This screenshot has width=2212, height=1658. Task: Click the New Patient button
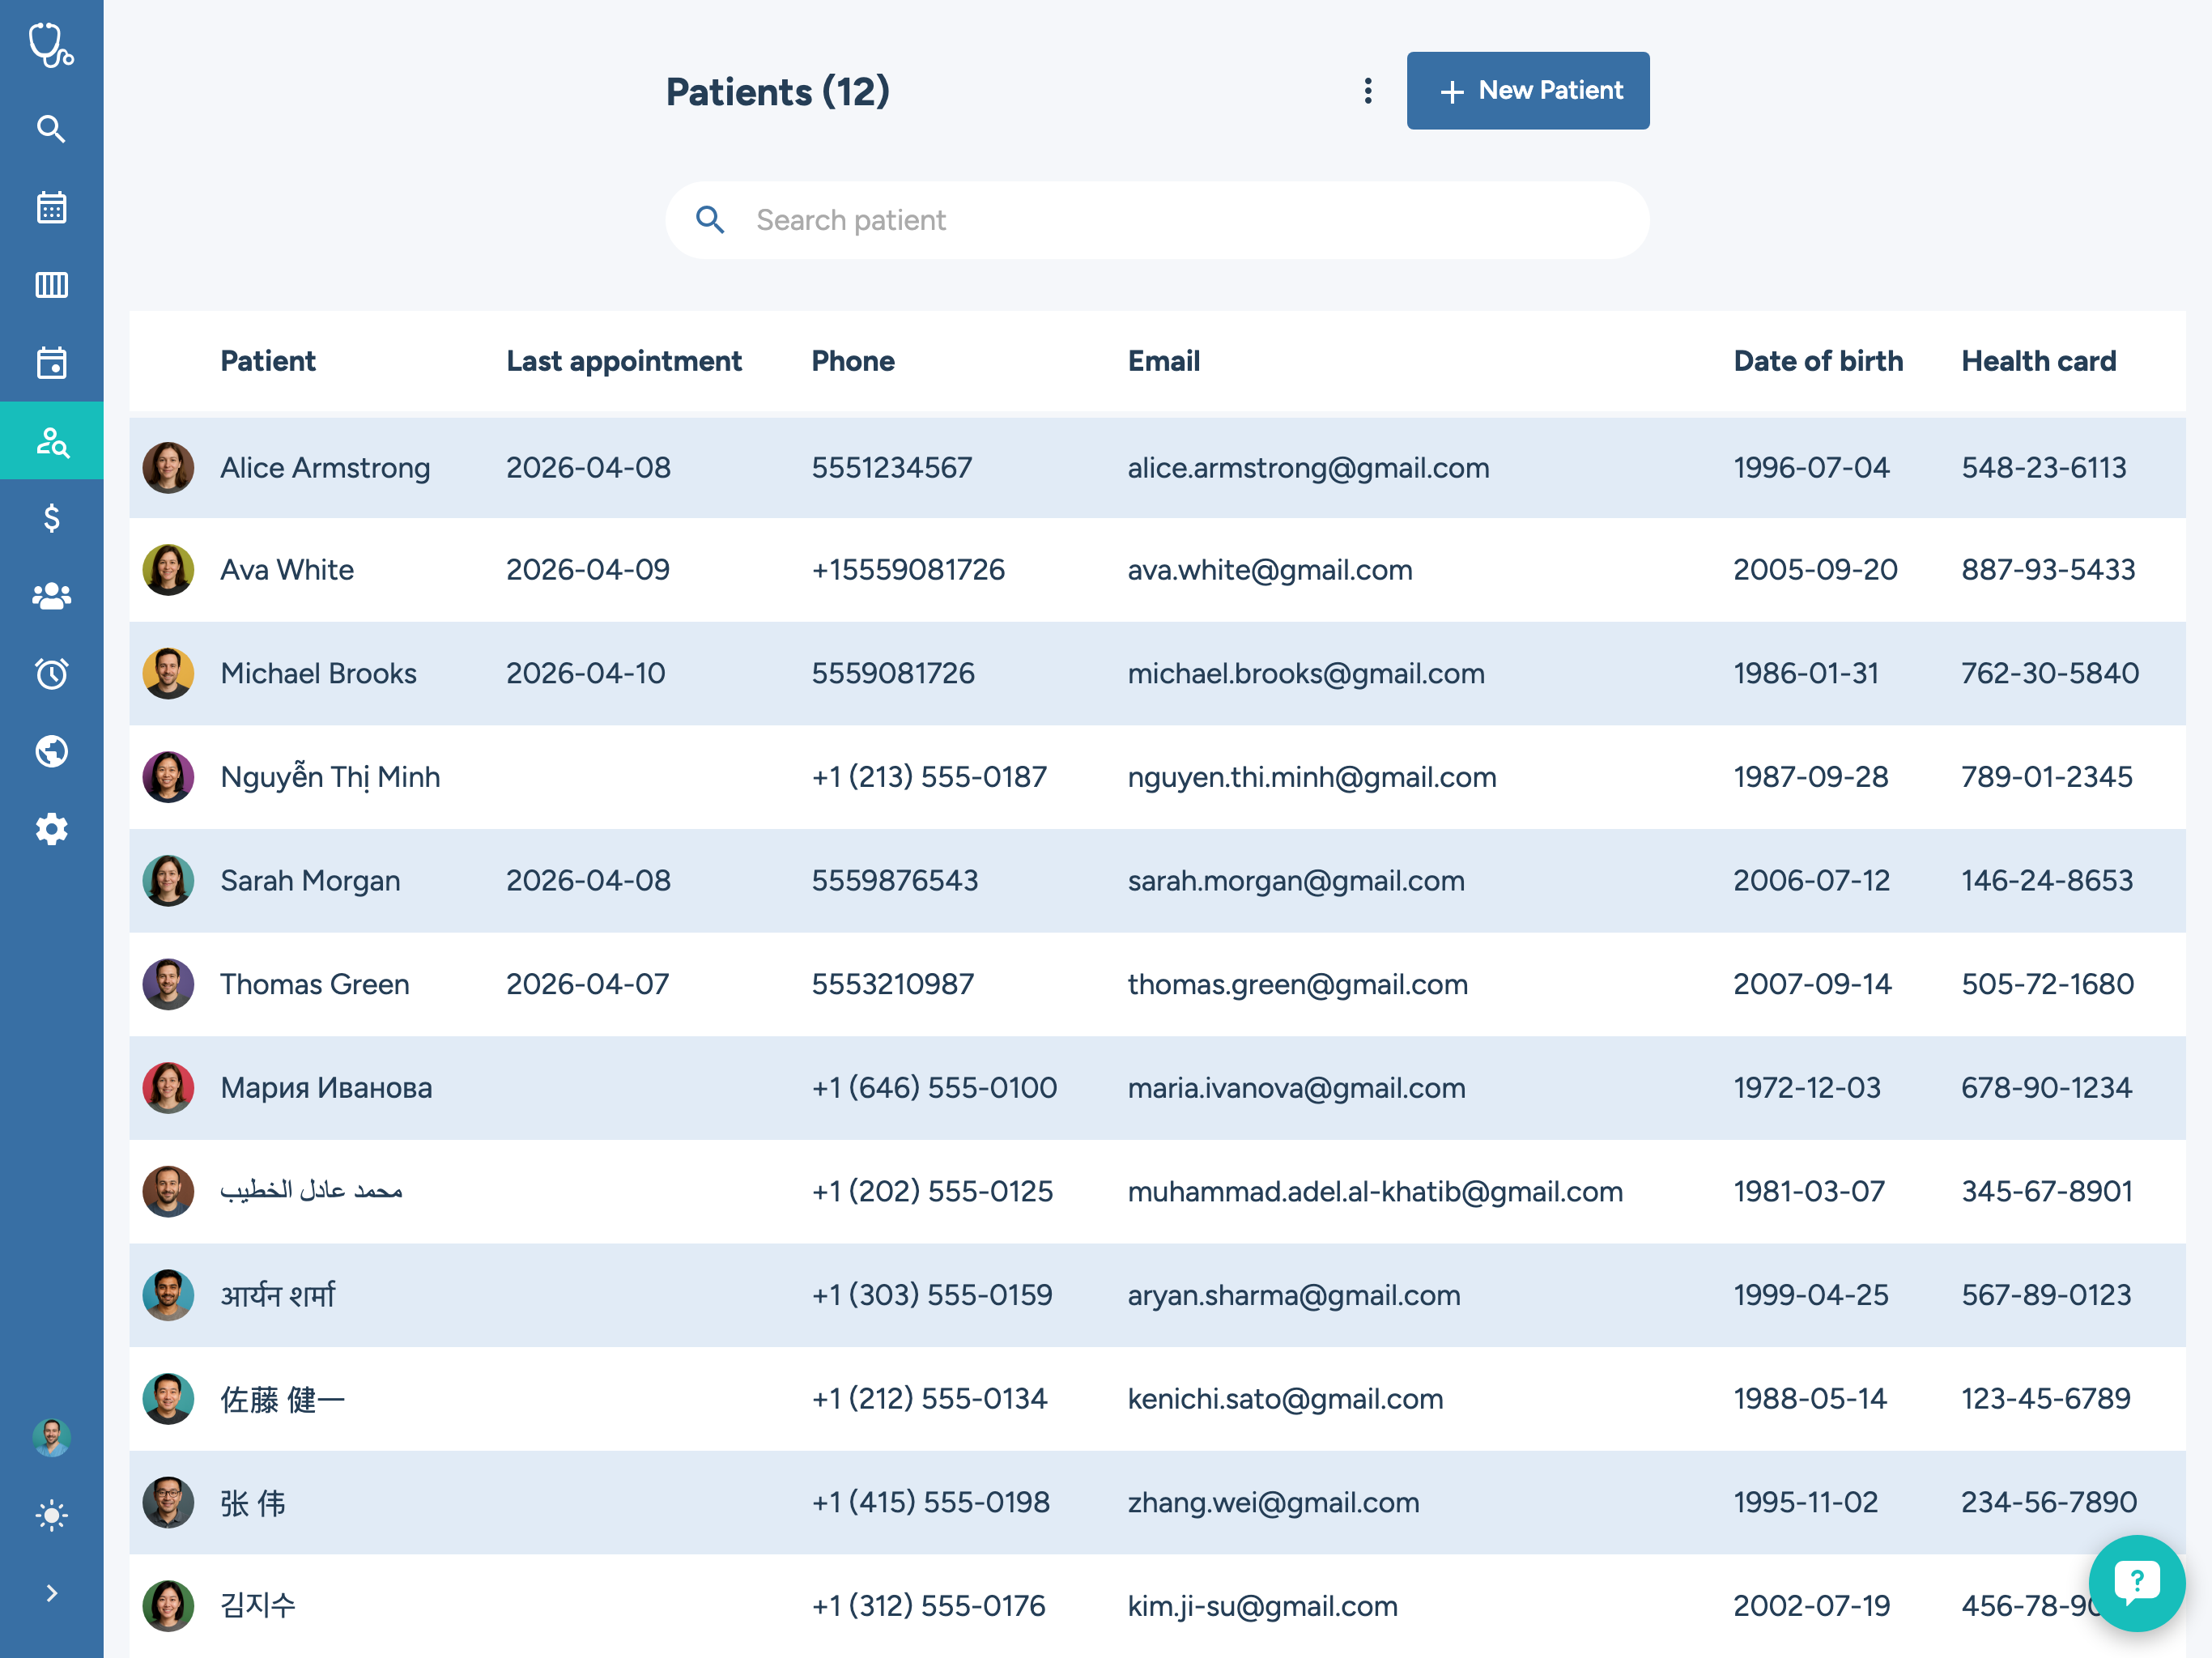(x=1528, y=90)
